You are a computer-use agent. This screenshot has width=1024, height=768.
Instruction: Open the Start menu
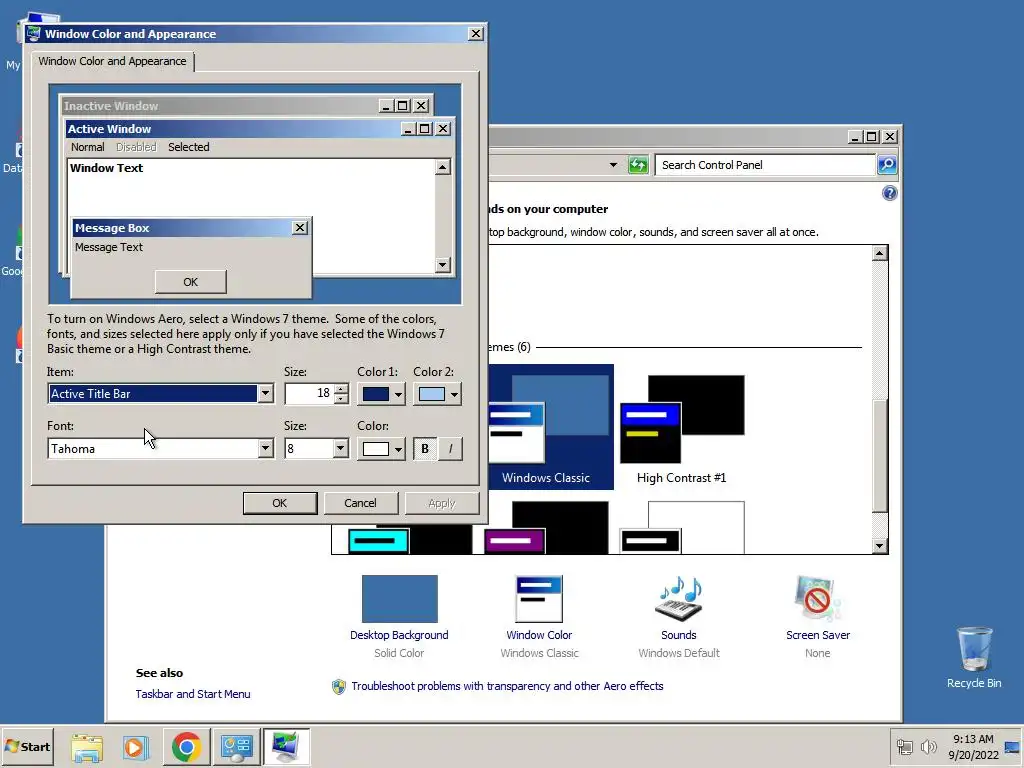point(27,746)
